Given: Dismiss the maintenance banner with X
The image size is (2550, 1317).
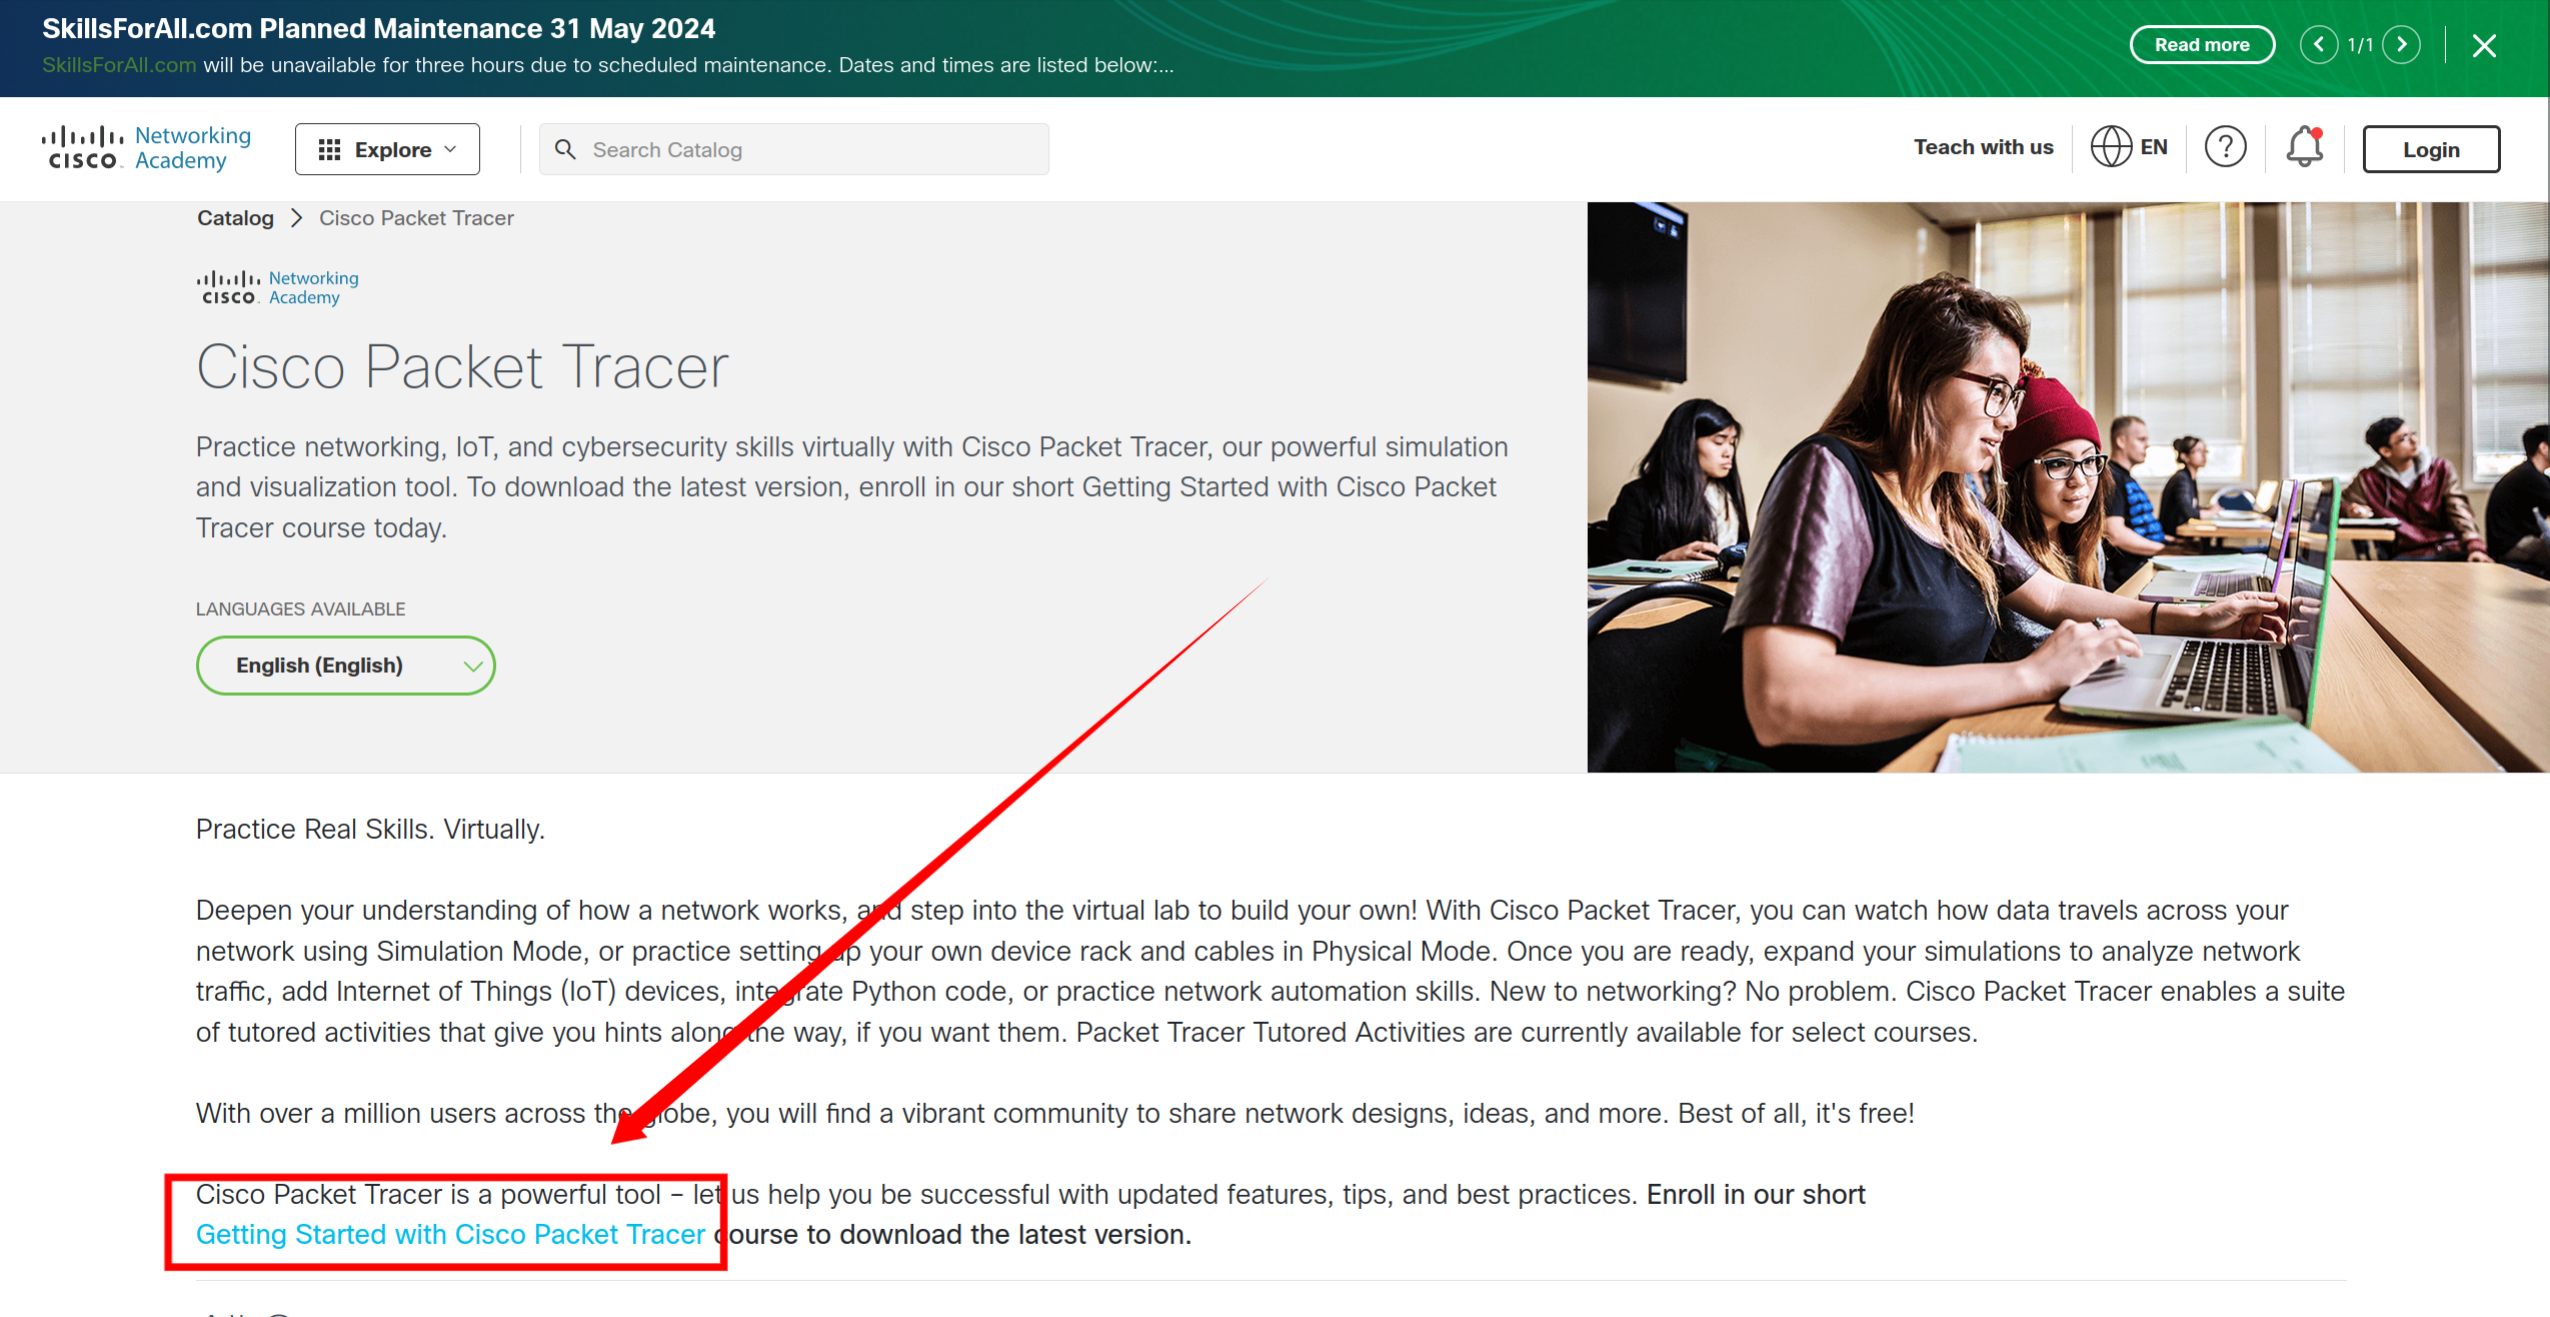Looking at the screenshot, I should (2484, 46).
